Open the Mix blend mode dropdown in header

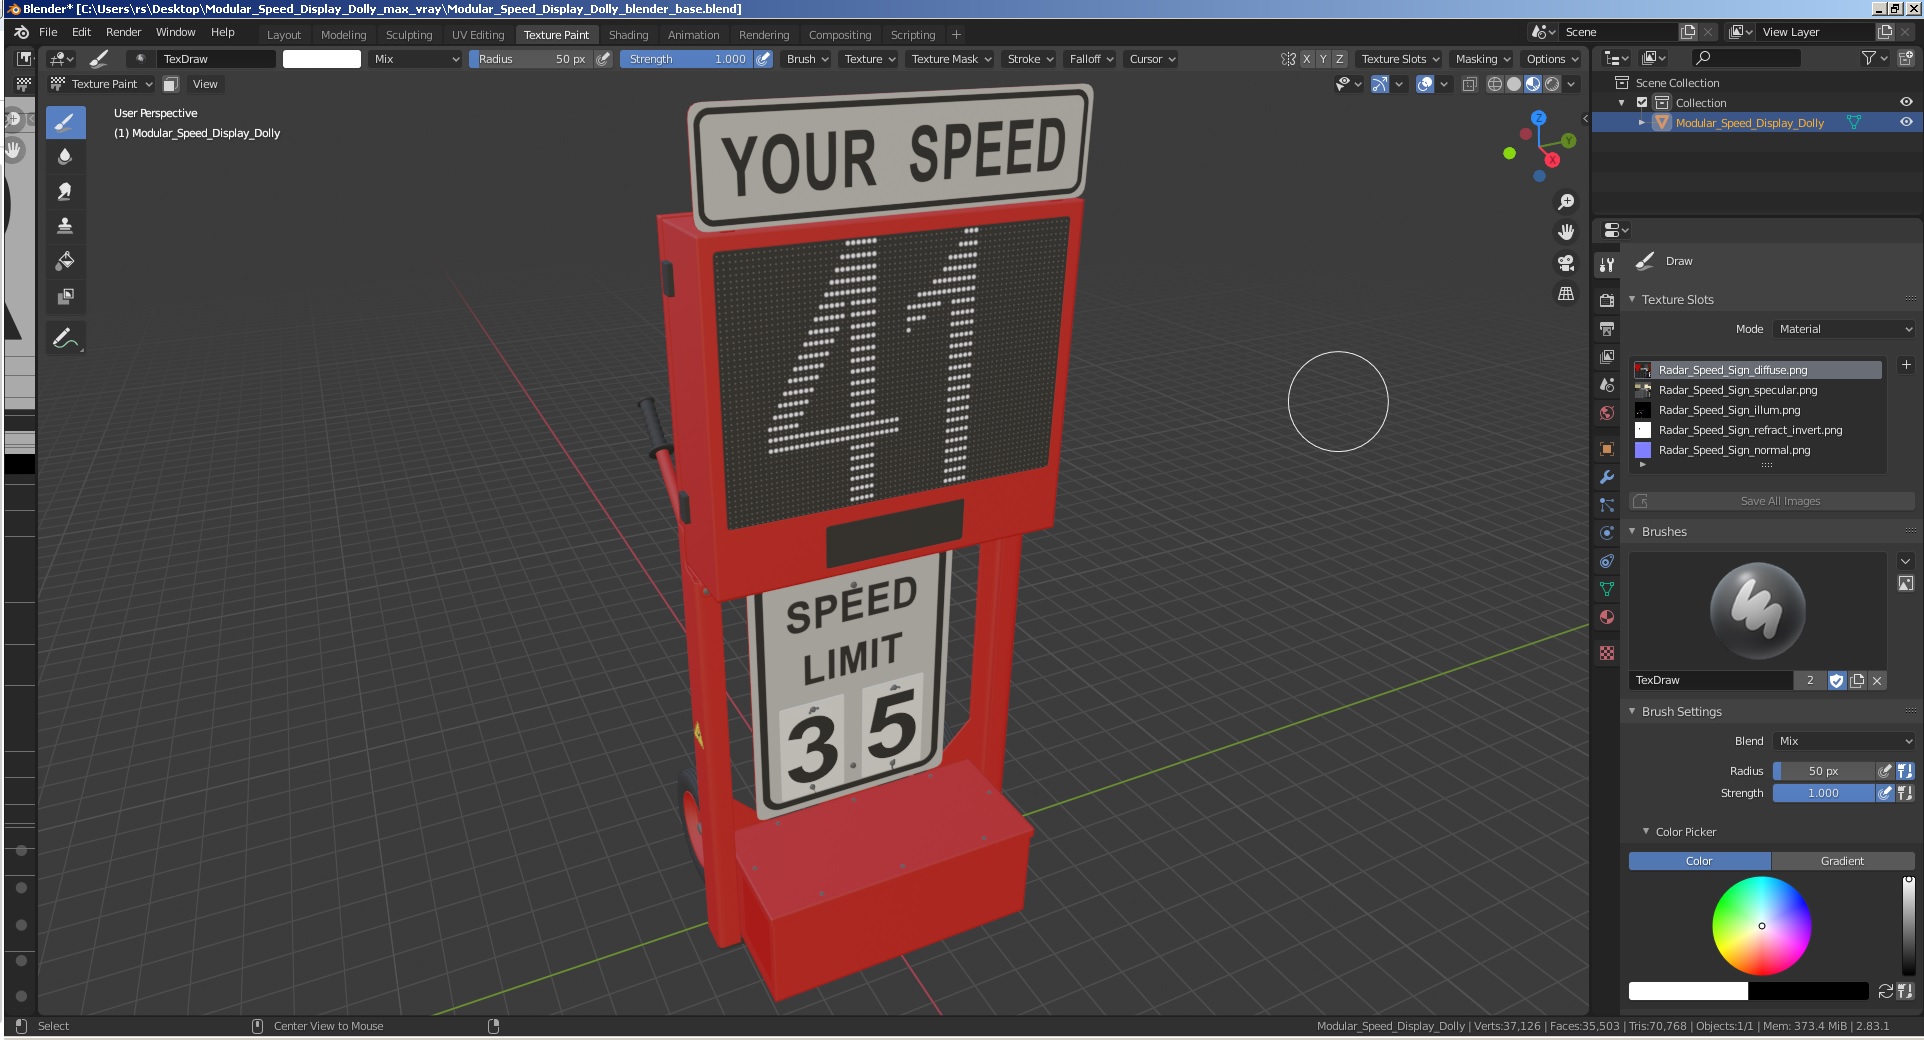pyautogui.click(x=416, y=59)
